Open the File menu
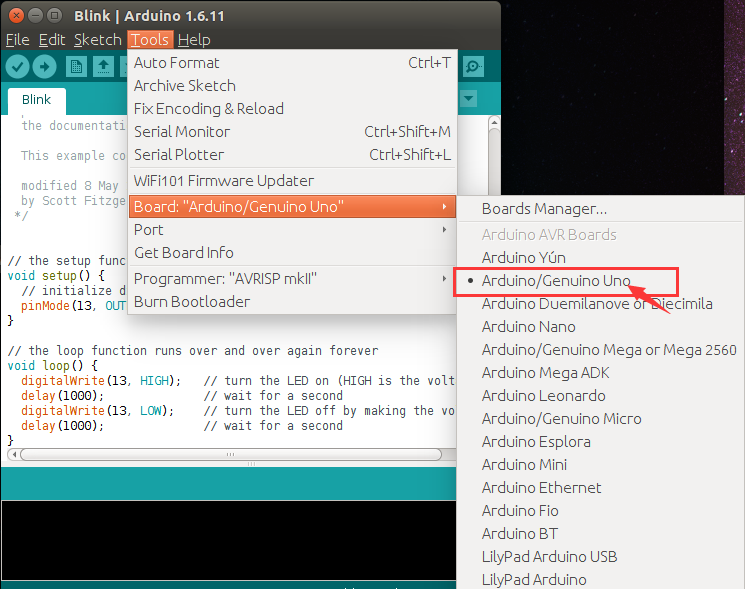Screen dimensions: 745x589 18,40
